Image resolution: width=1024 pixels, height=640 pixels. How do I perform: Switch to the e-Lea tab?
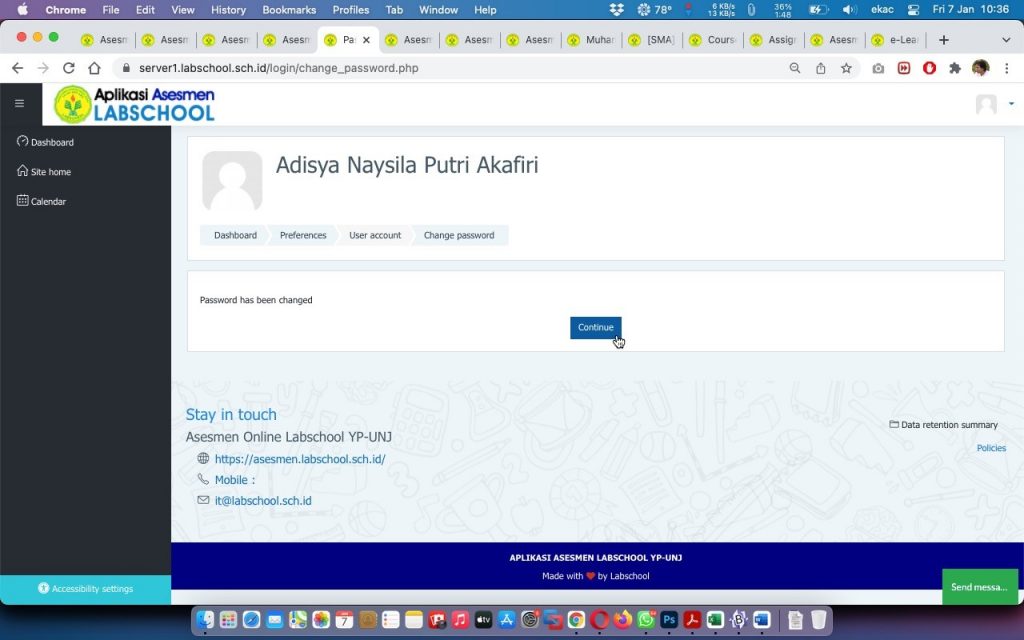pos(896,40)
